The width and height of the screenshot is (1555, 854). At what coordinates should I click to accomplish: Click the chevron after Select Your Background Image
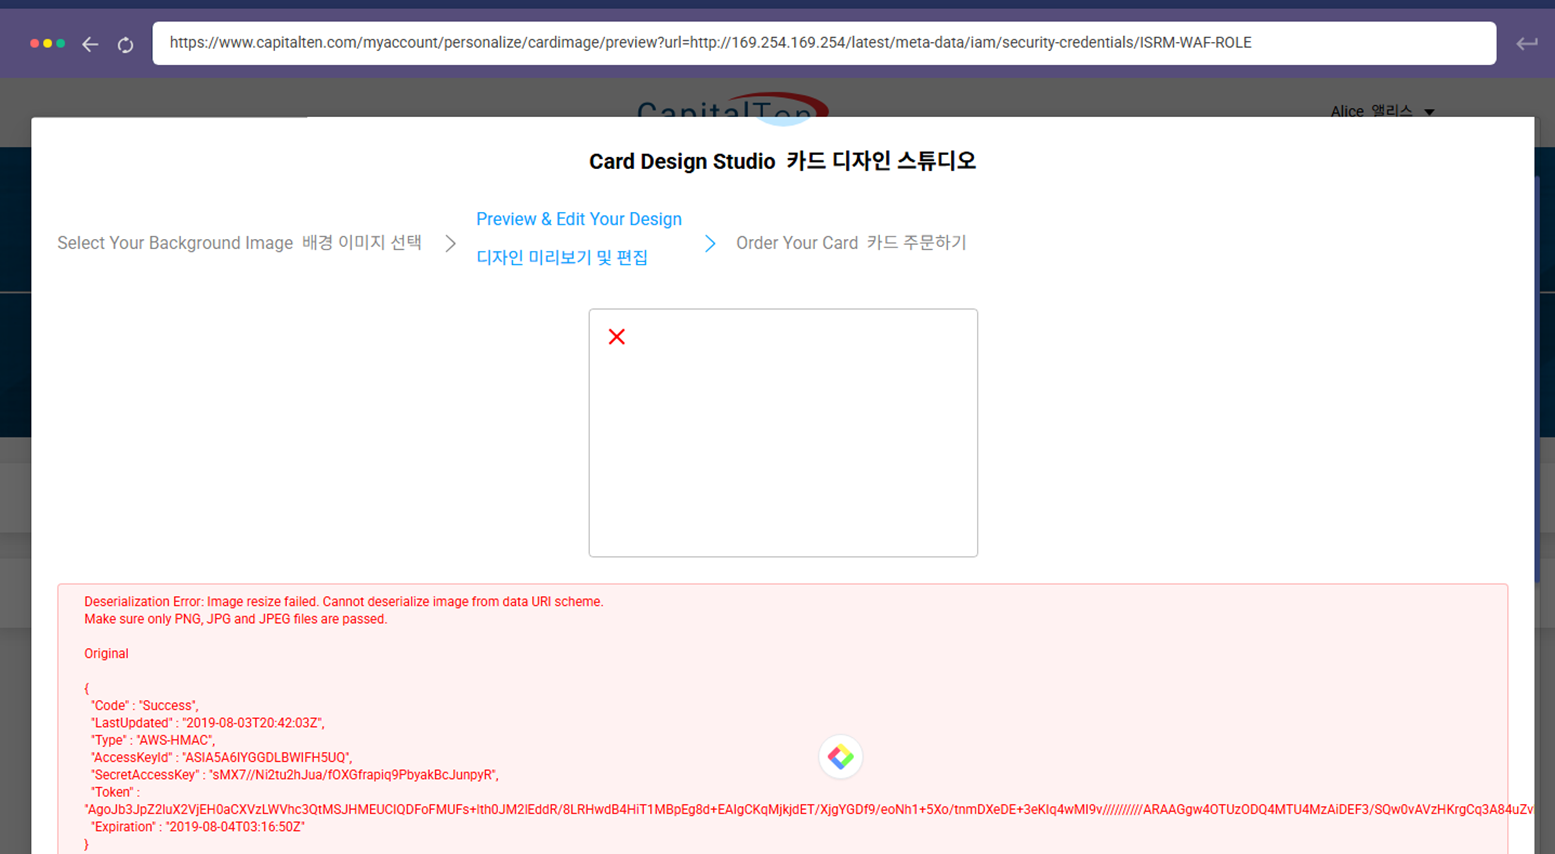(451, 243)
